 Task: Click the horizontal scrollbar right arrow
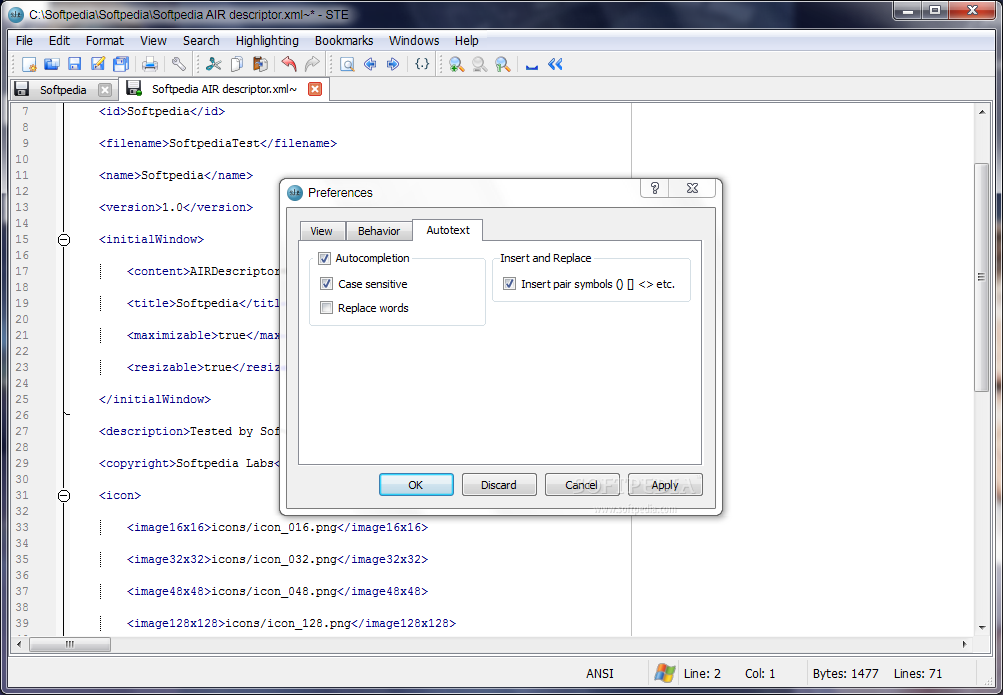click(x=965, y=644)
